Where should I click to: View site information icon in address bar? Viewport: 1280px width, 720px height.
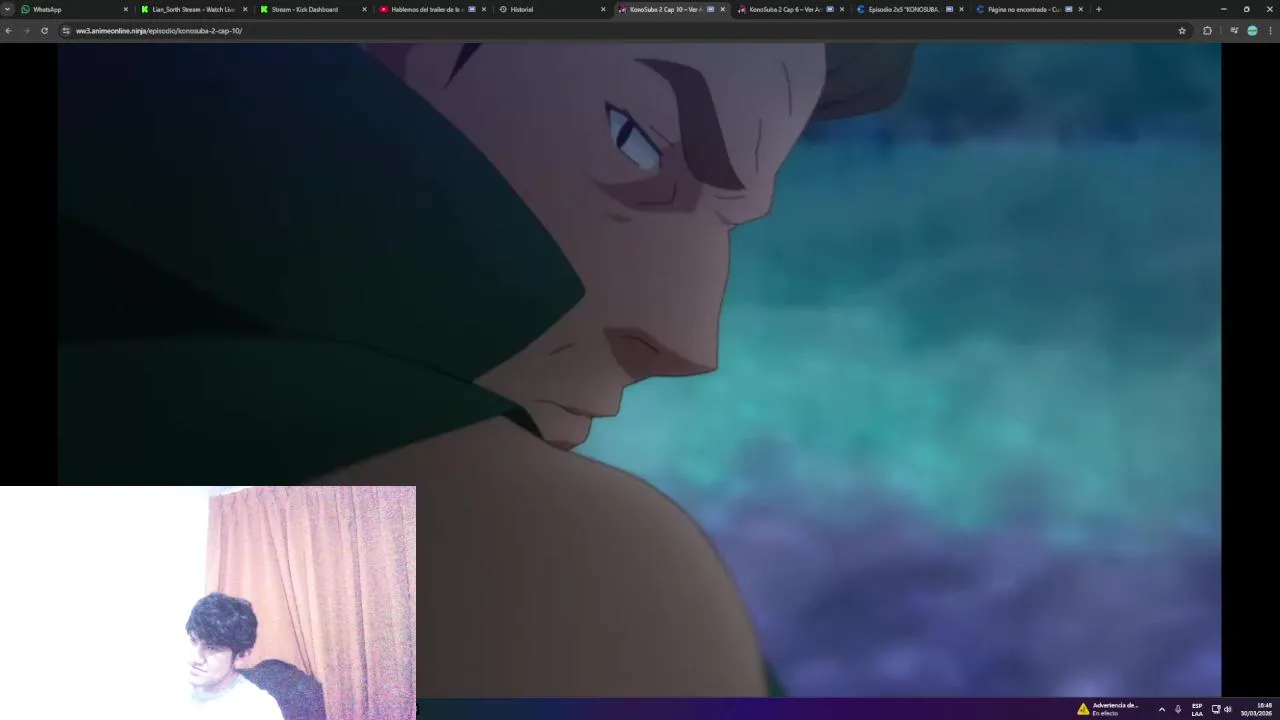(x=66, y=31)
